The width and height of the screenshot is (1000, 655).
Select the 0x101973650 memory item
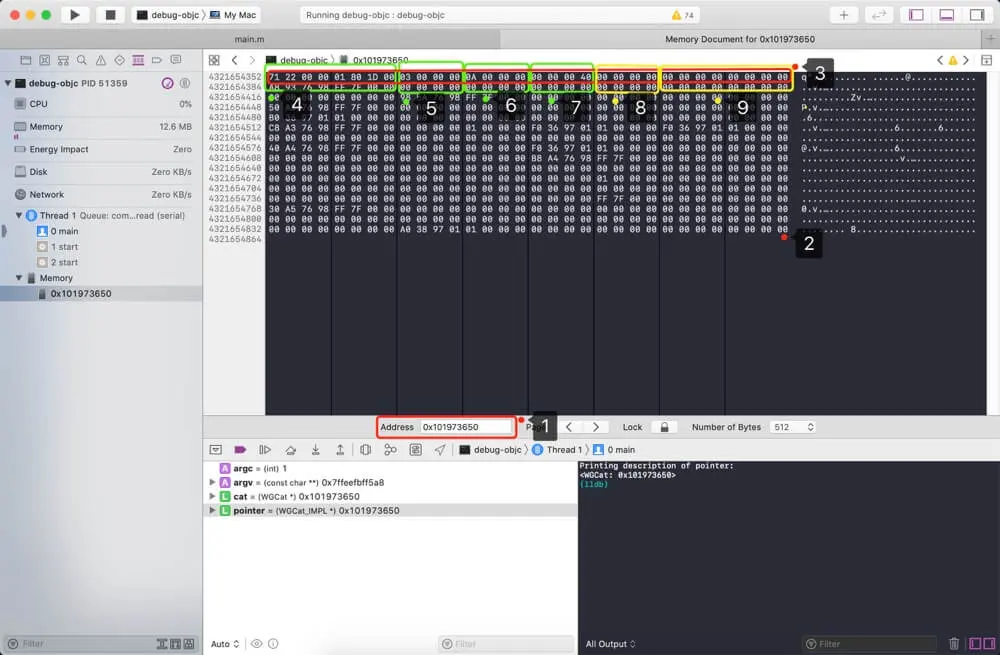tap(102, 293)
